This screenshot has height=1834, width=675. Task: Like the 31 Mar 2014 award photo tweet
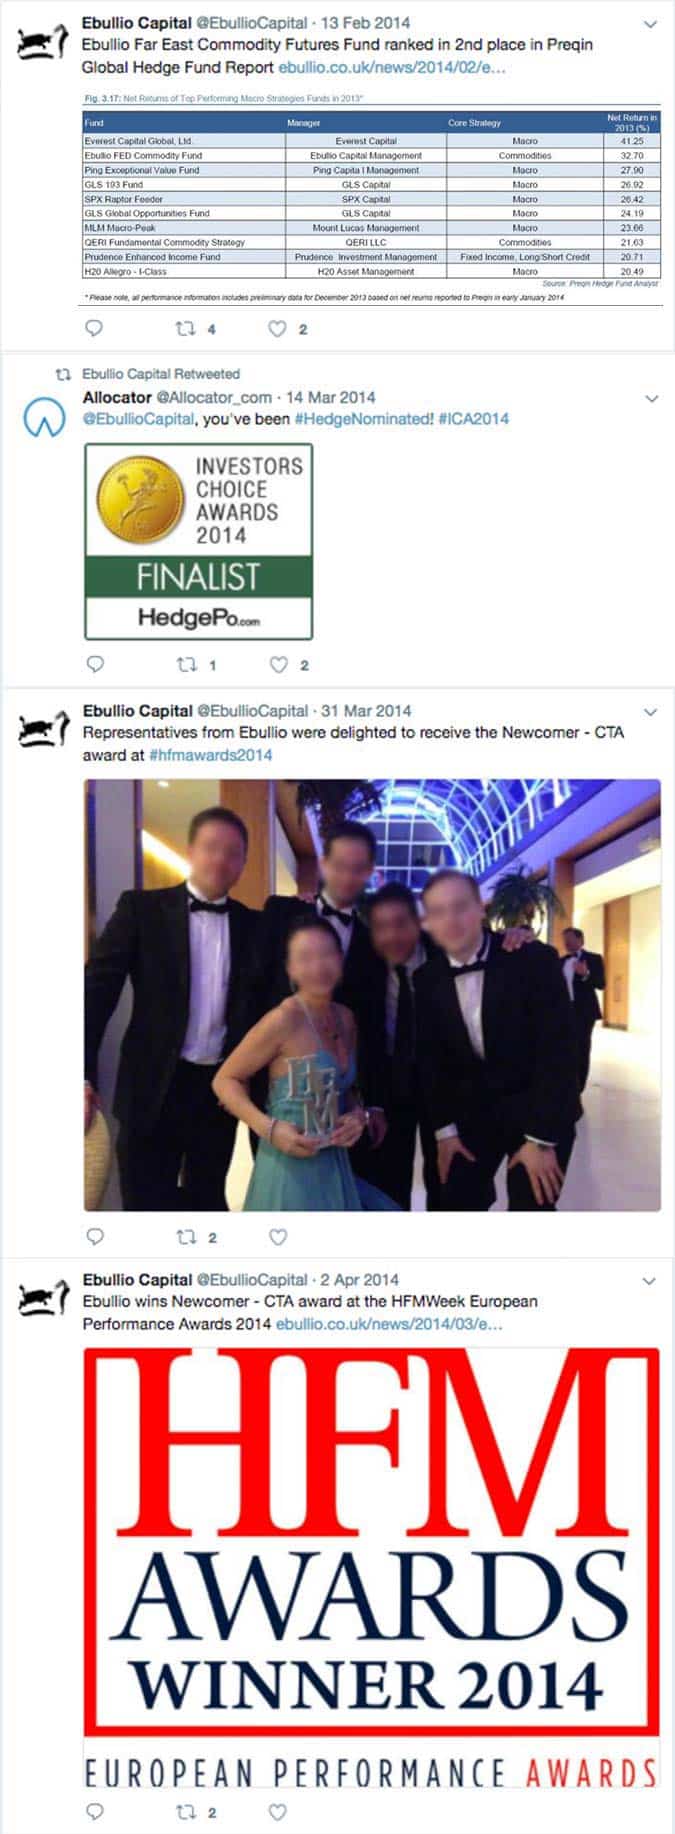point(278,1237)
